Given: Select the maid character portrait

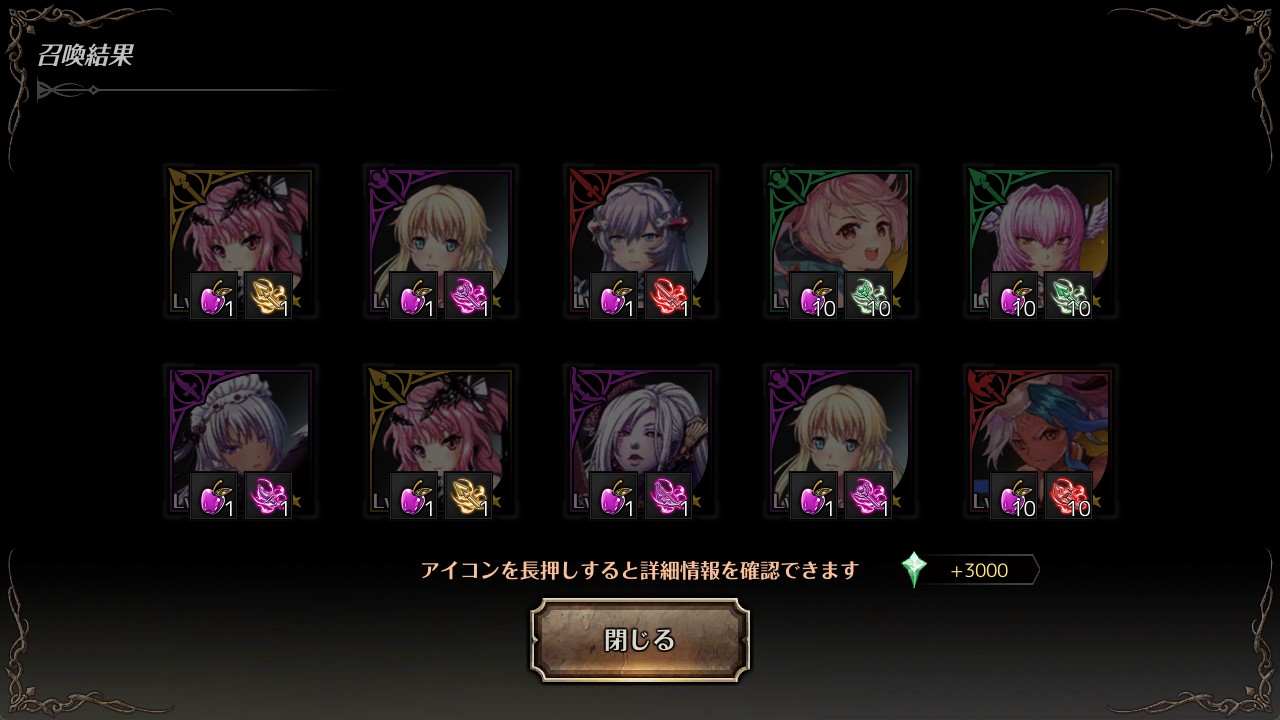Looking at the screenshot, I should click(240, 442).
